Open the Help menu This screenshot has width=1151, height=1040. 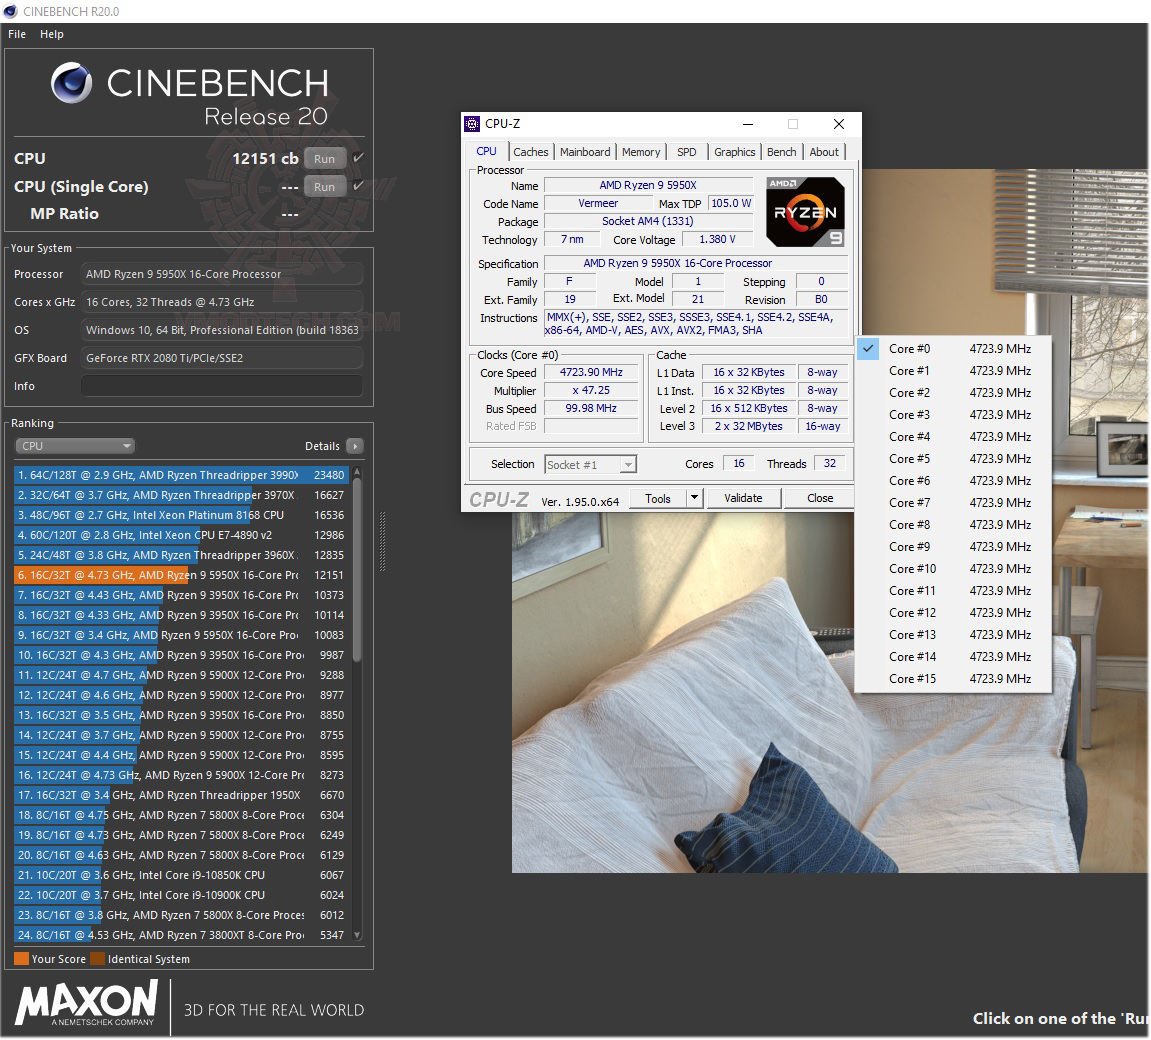click(51, 34)
